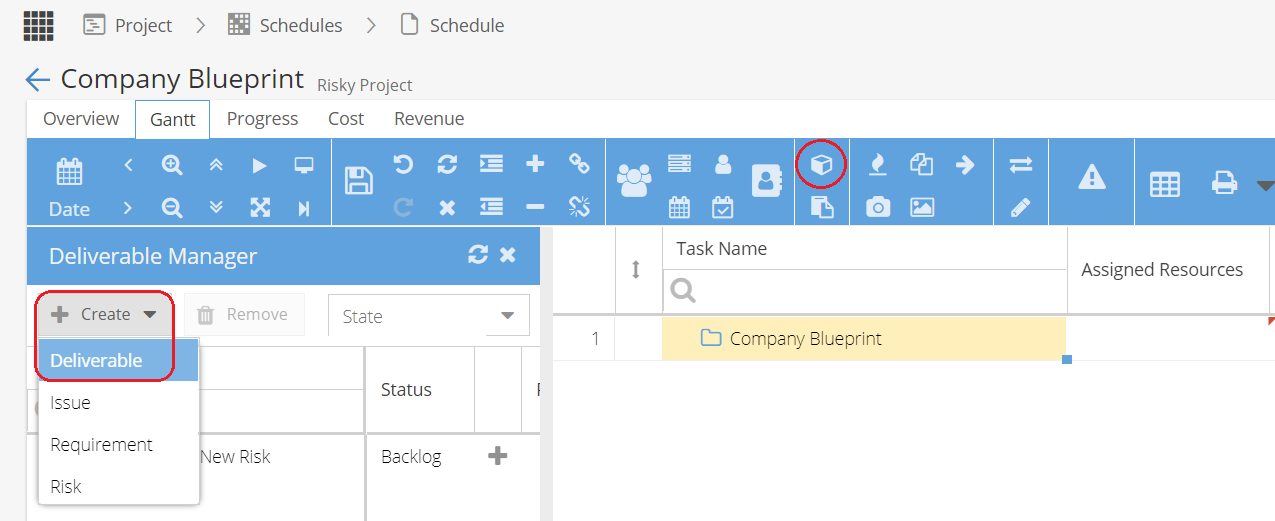Click the link tasks chain icon
Image resolution: width=1275 pixels, height=521 pixels.
coord(579,164)
